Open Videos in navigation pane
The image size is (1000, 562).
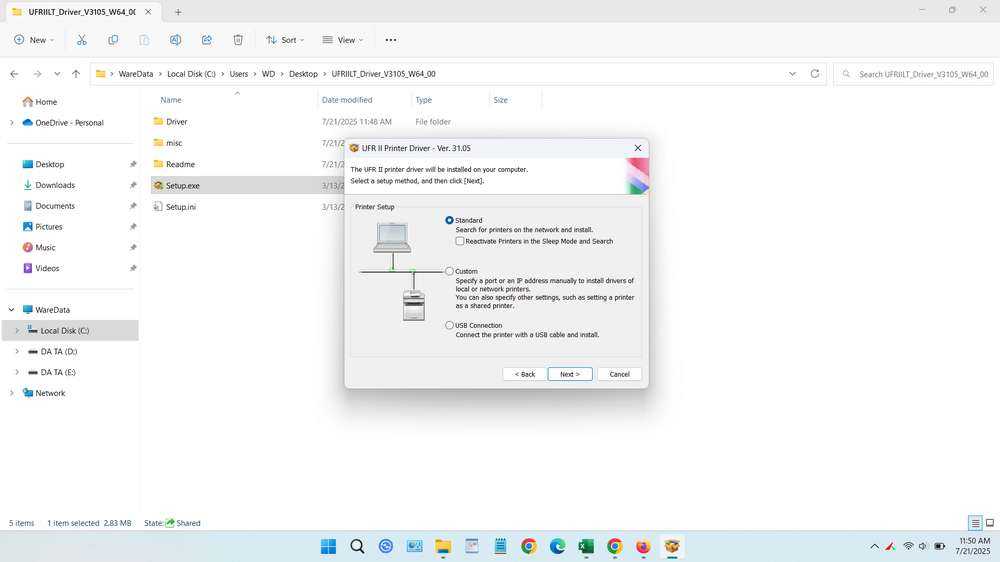47,269
